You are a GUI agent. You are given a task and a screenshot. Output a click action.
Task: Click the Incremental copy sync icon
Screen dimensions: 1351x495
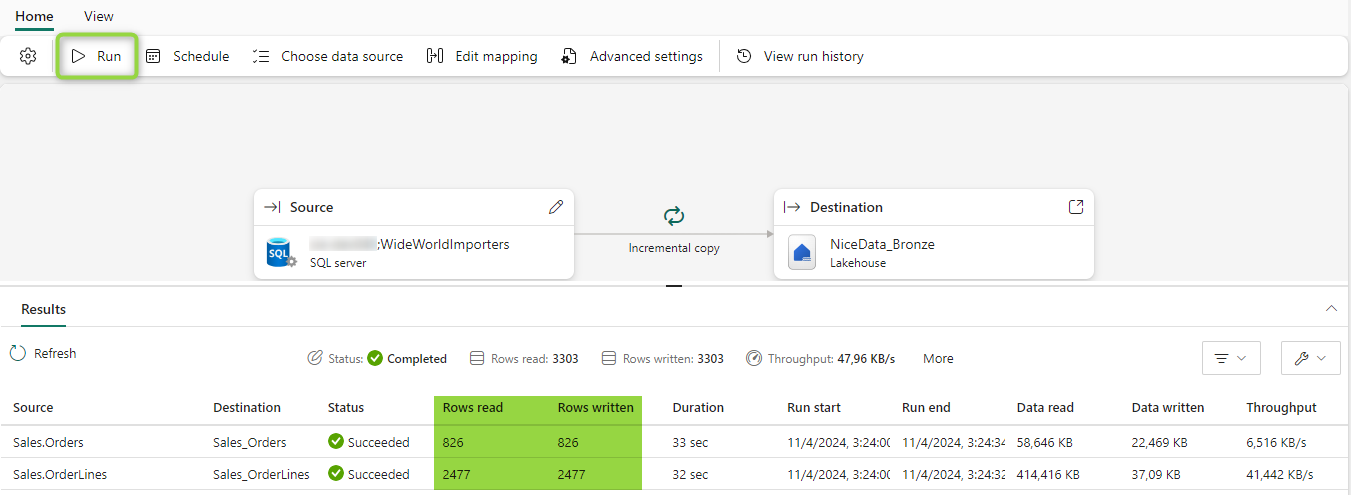674,216
